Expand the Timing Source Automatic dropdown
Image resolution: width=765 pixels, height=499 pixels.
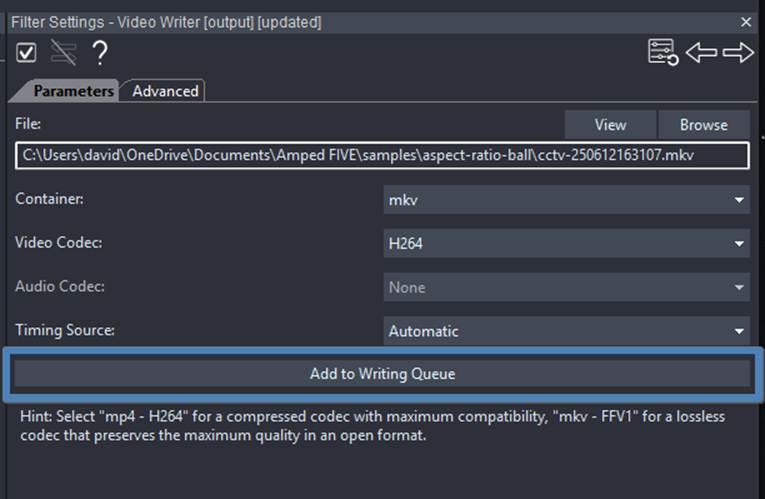(x=566, y=331)
